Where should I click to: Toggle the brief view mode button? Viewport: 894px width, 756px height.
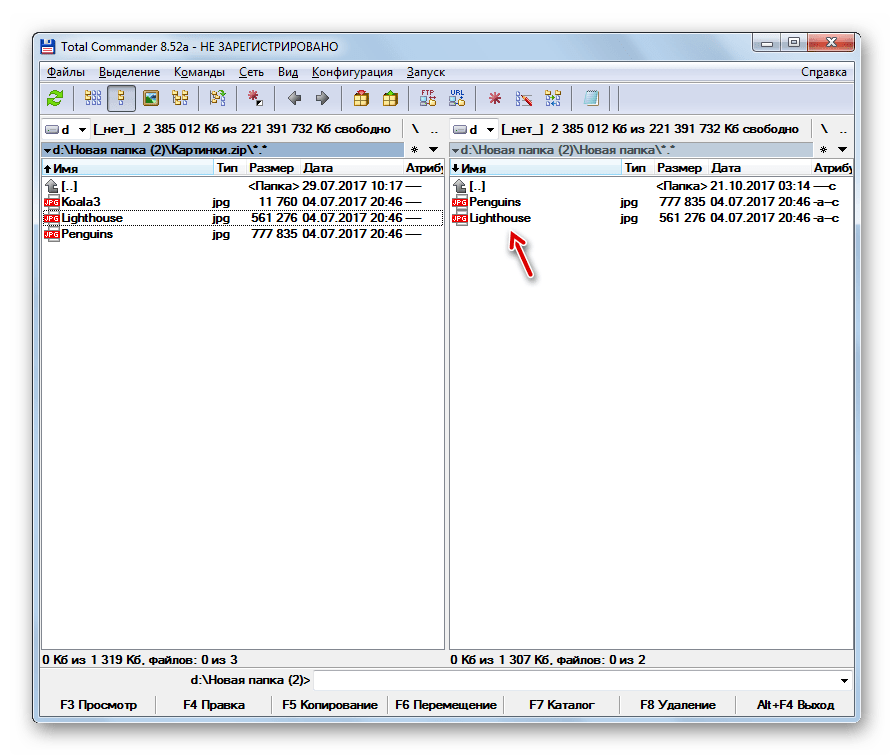(x=93, y=98)
